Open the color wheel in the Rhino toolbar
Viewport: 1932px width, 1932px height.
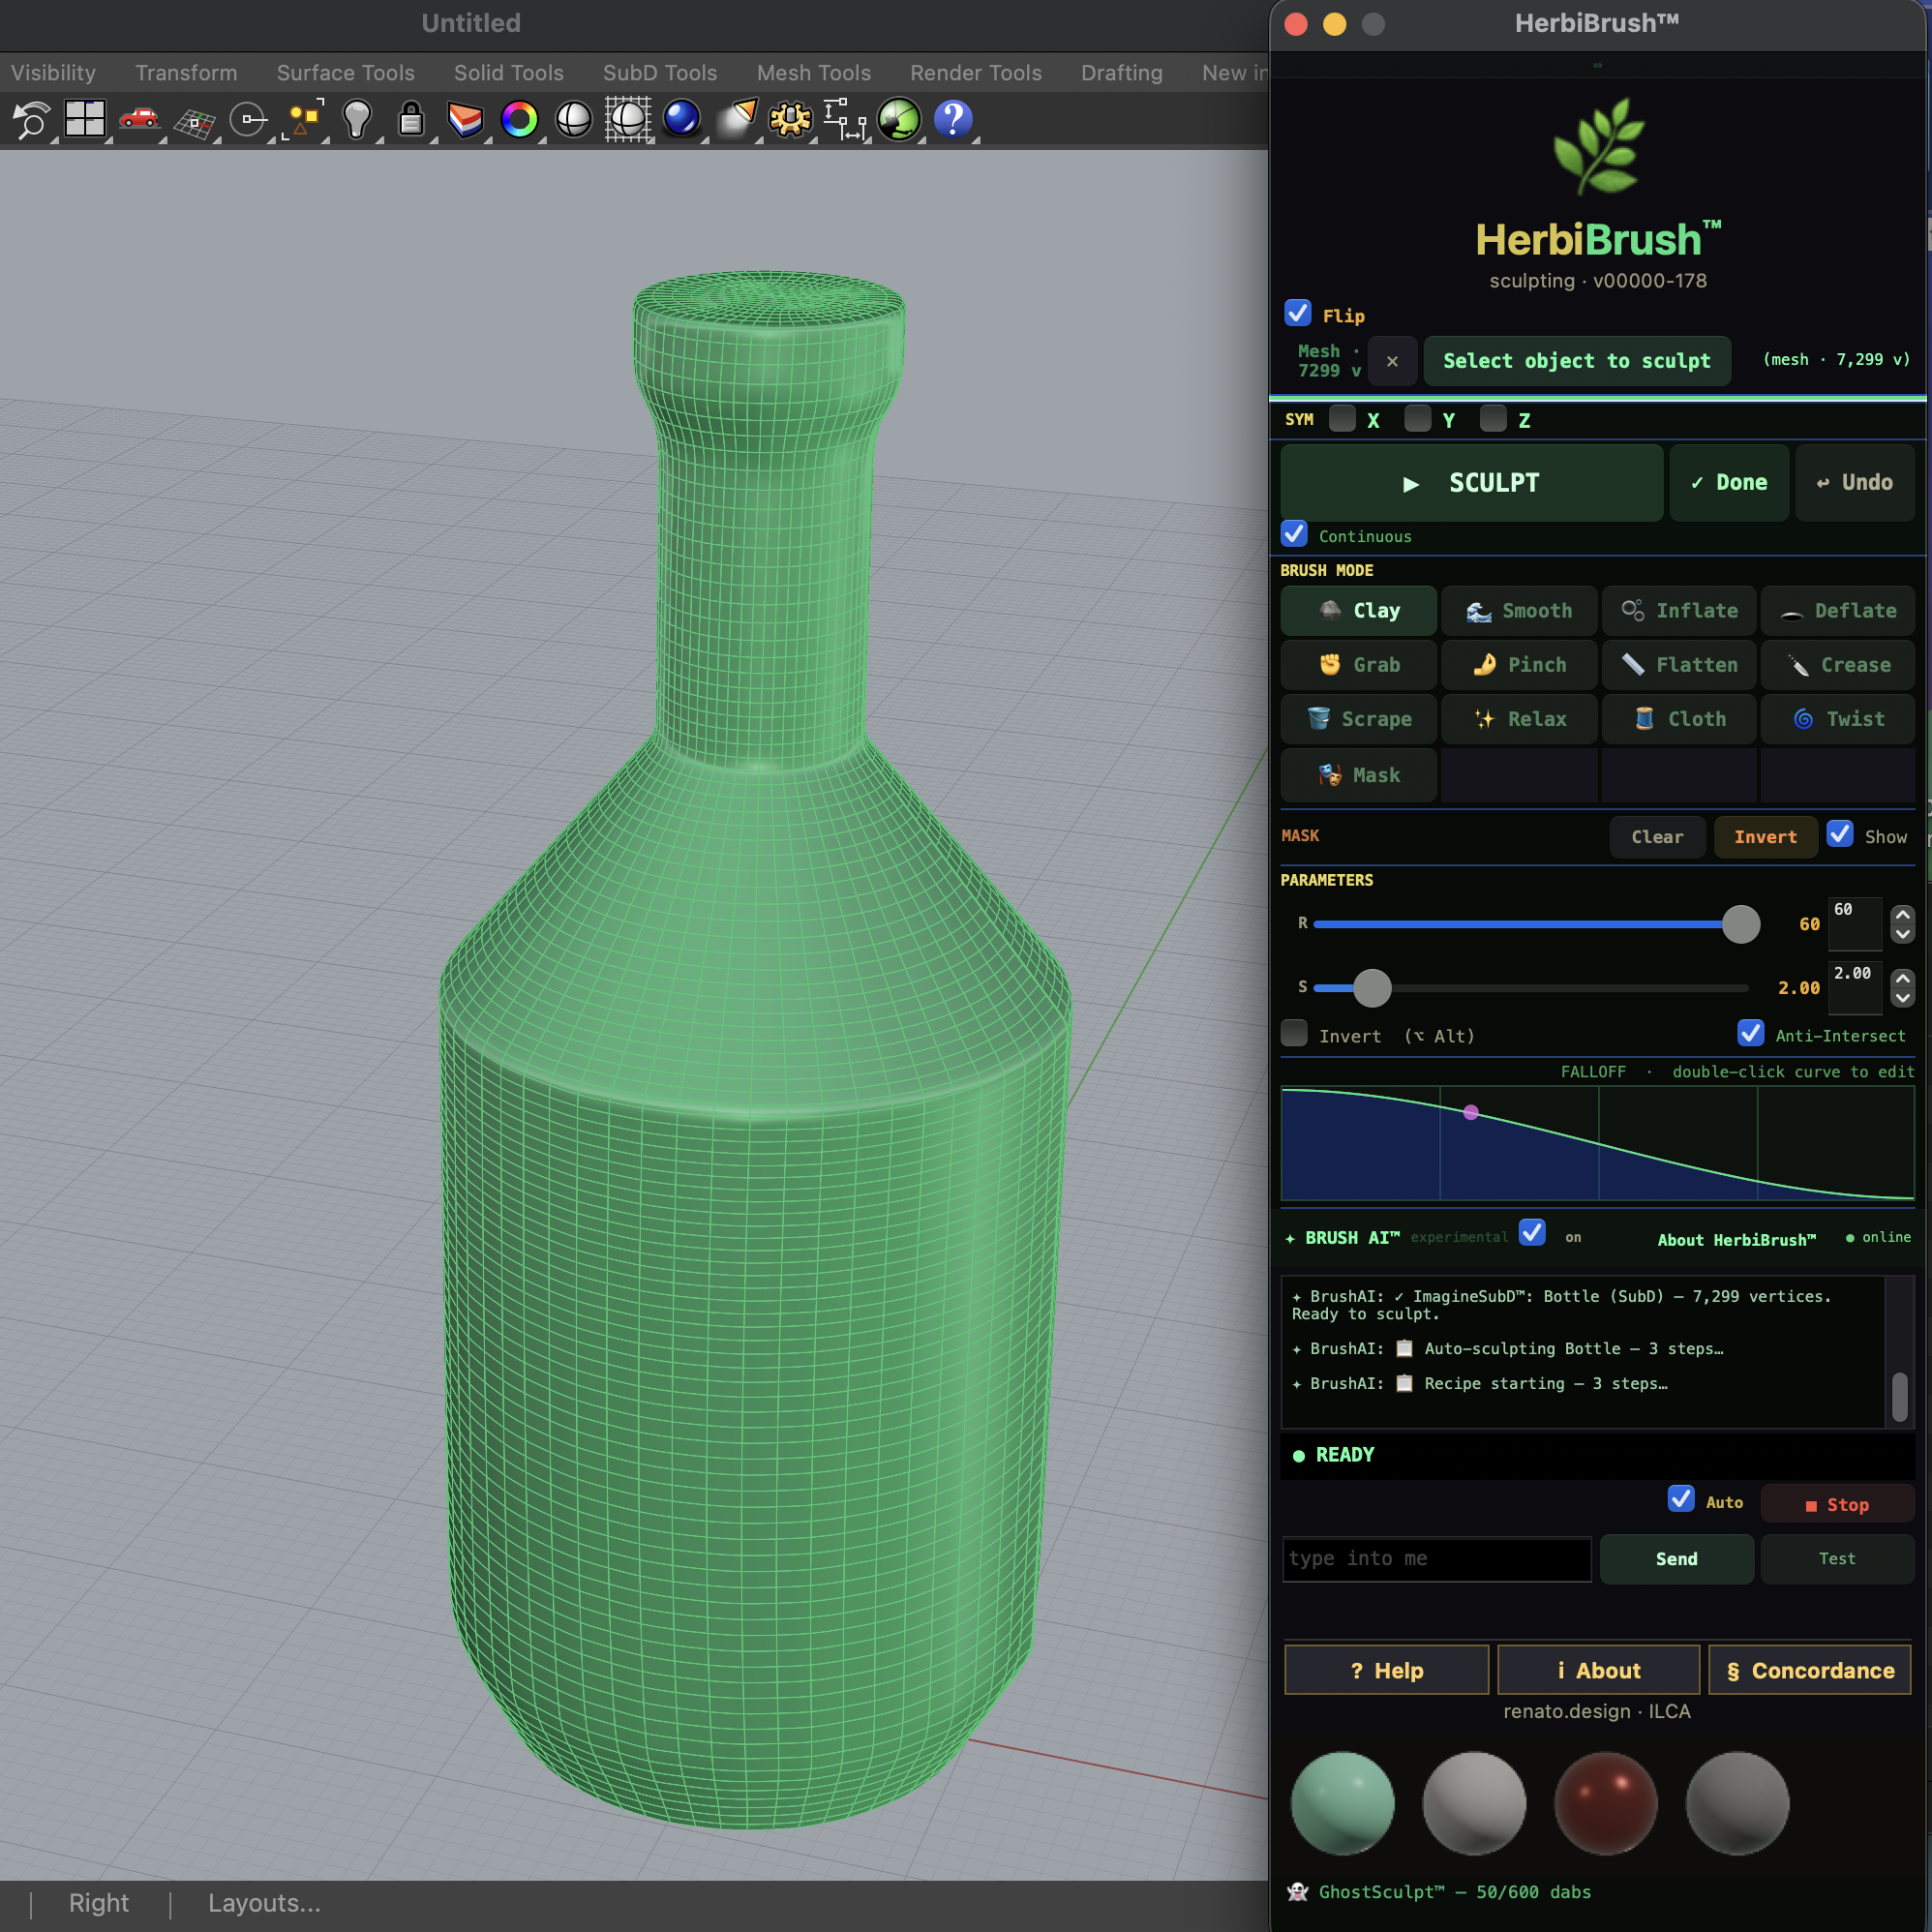(521, 119)
